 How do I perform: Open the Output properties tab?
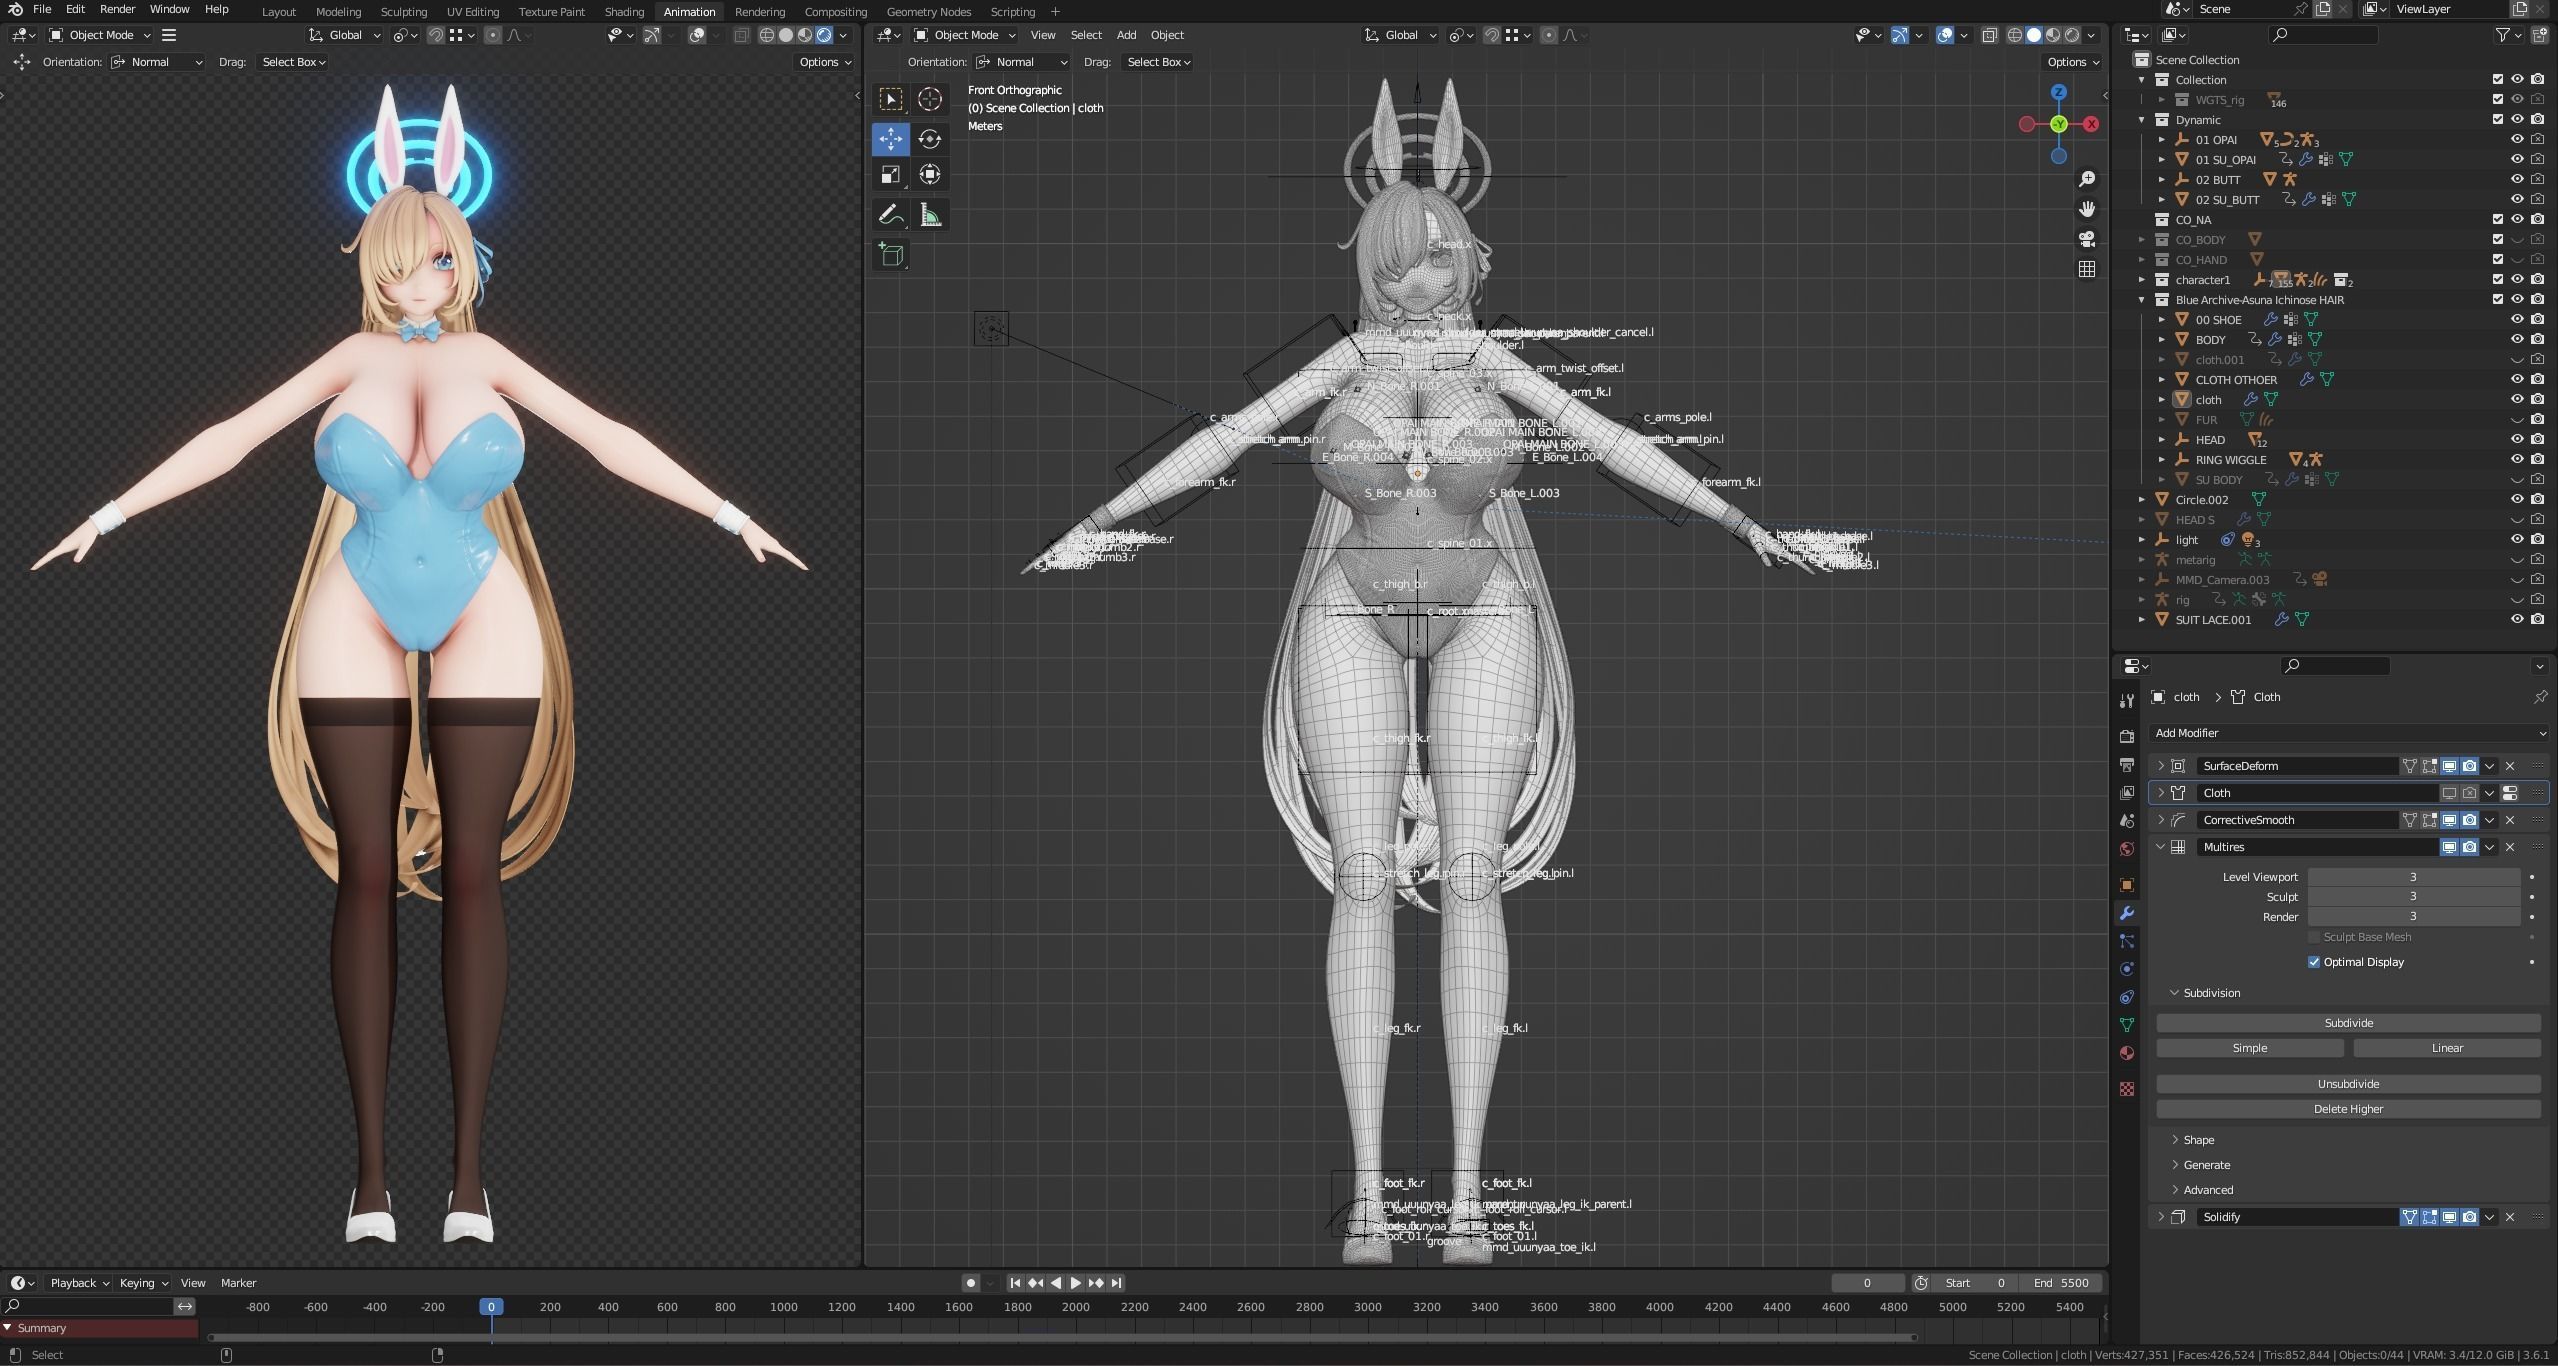[x=2127, y=764]
